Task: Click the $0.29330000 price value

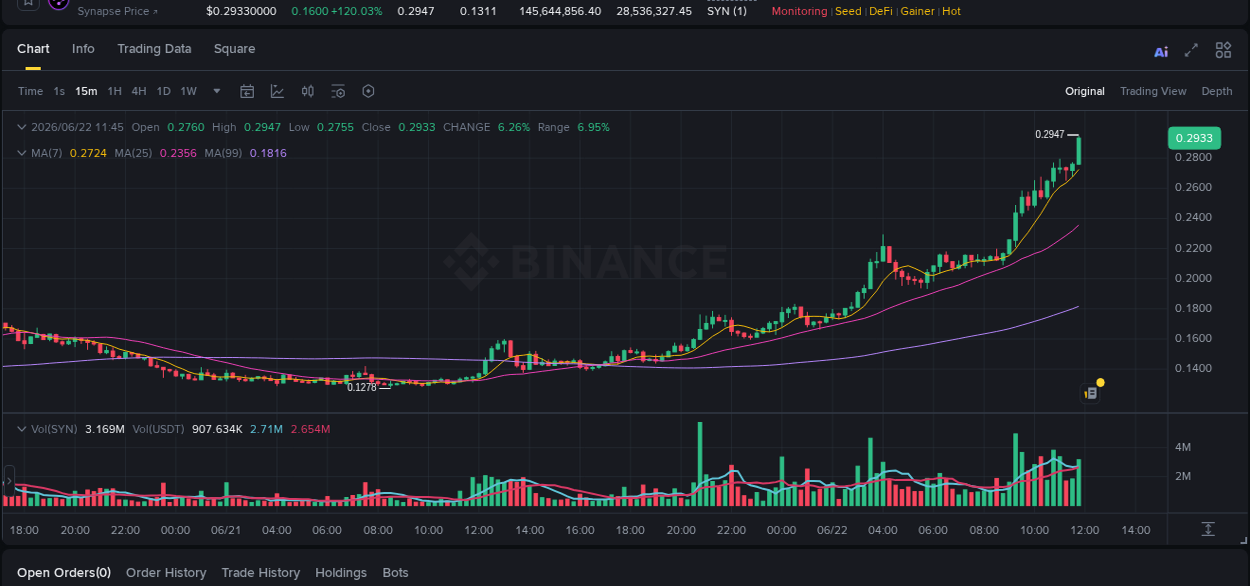Action: click(241, 11)
